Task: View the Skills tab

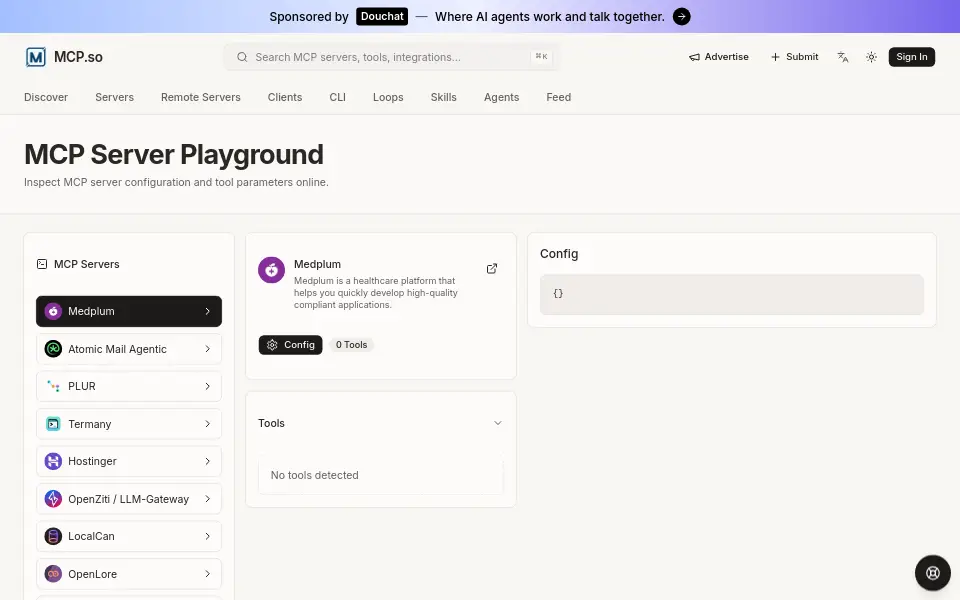Action: (x=444, y=97)
